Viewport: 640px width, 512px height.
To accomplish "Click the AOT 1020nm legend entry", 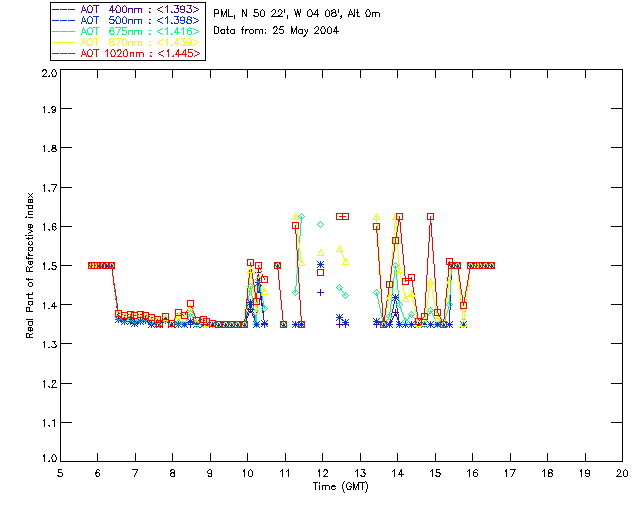I will click(126, 53).
